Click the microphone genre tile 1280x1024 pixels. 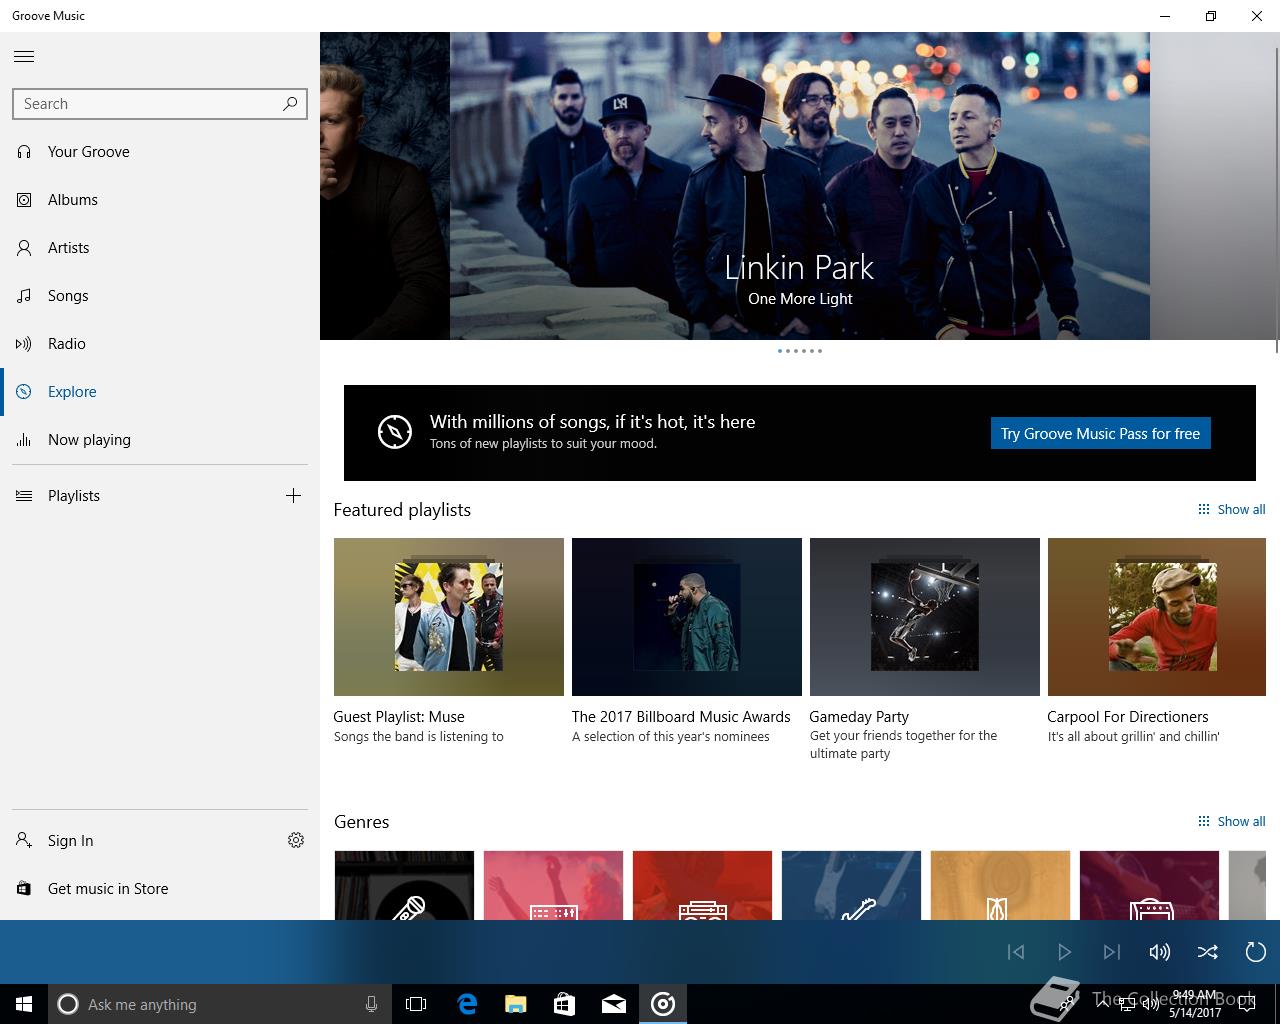(x=404, y=885)
